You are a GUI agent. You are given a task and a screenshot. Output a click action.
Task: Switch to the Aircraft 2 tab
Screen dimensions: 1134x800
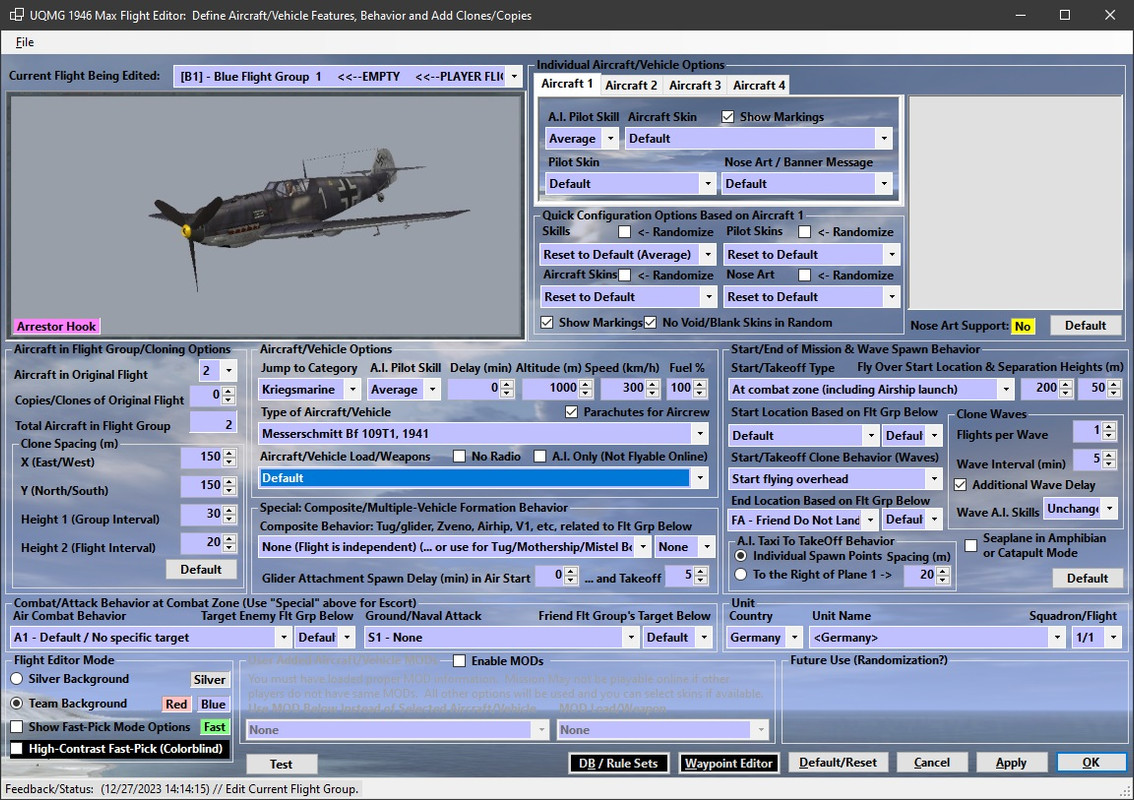pos(631,85)
